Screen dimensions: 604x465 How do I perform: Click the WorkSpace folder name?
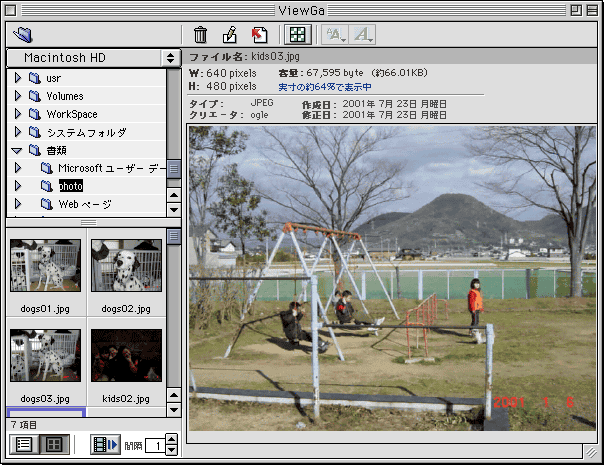pyautogui.click(x=72, y=114)
